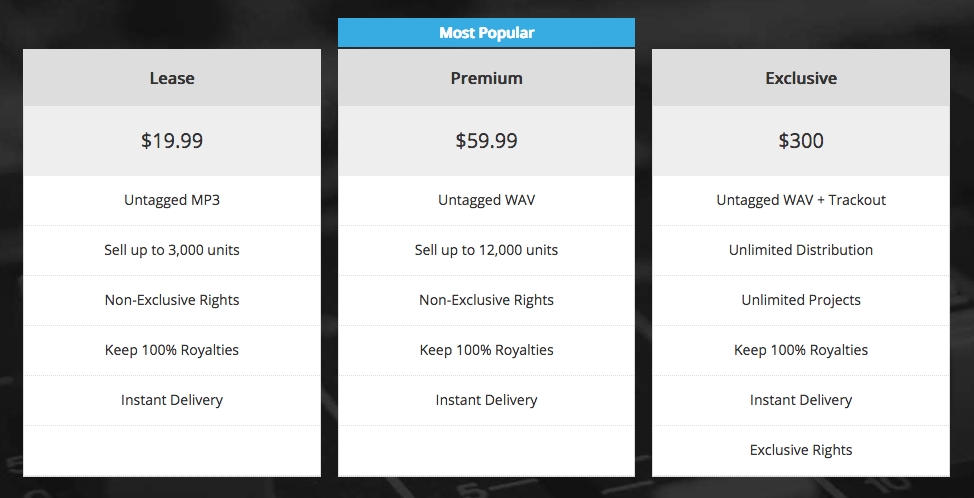Click Sell up to 3,000 units row

pyautogui.click(x=172, y=250)
